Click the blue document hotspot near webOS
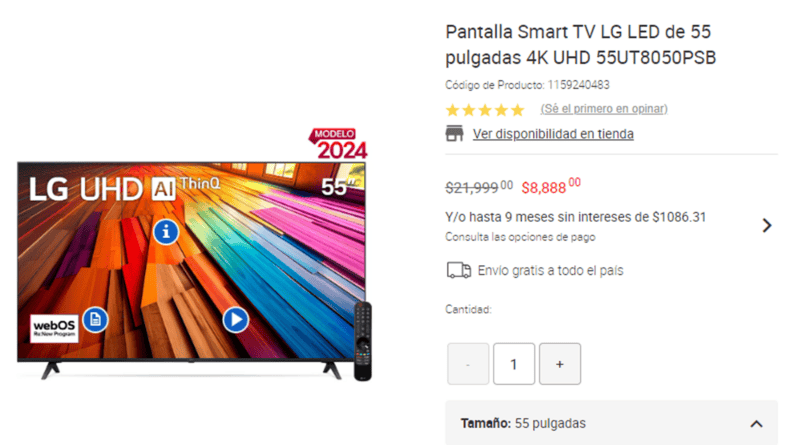The width and height of the screenshot is (800, 445). (x=95, y=320)
